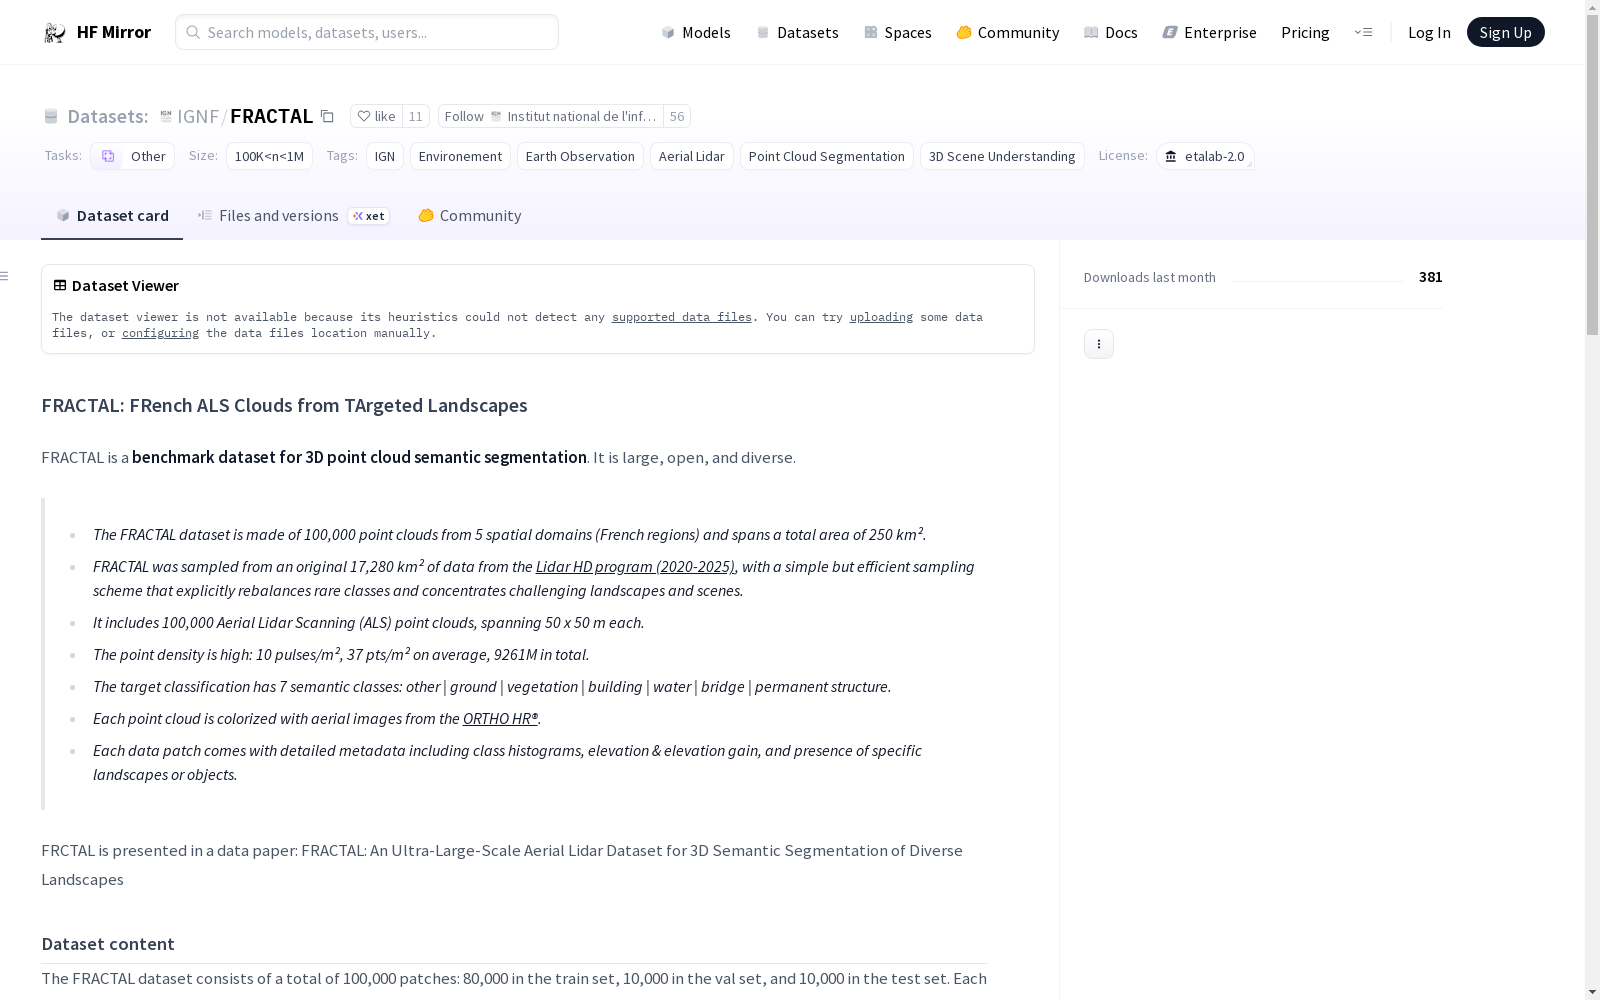
Task: Switch to the Community tab below title
Action: 469,216
